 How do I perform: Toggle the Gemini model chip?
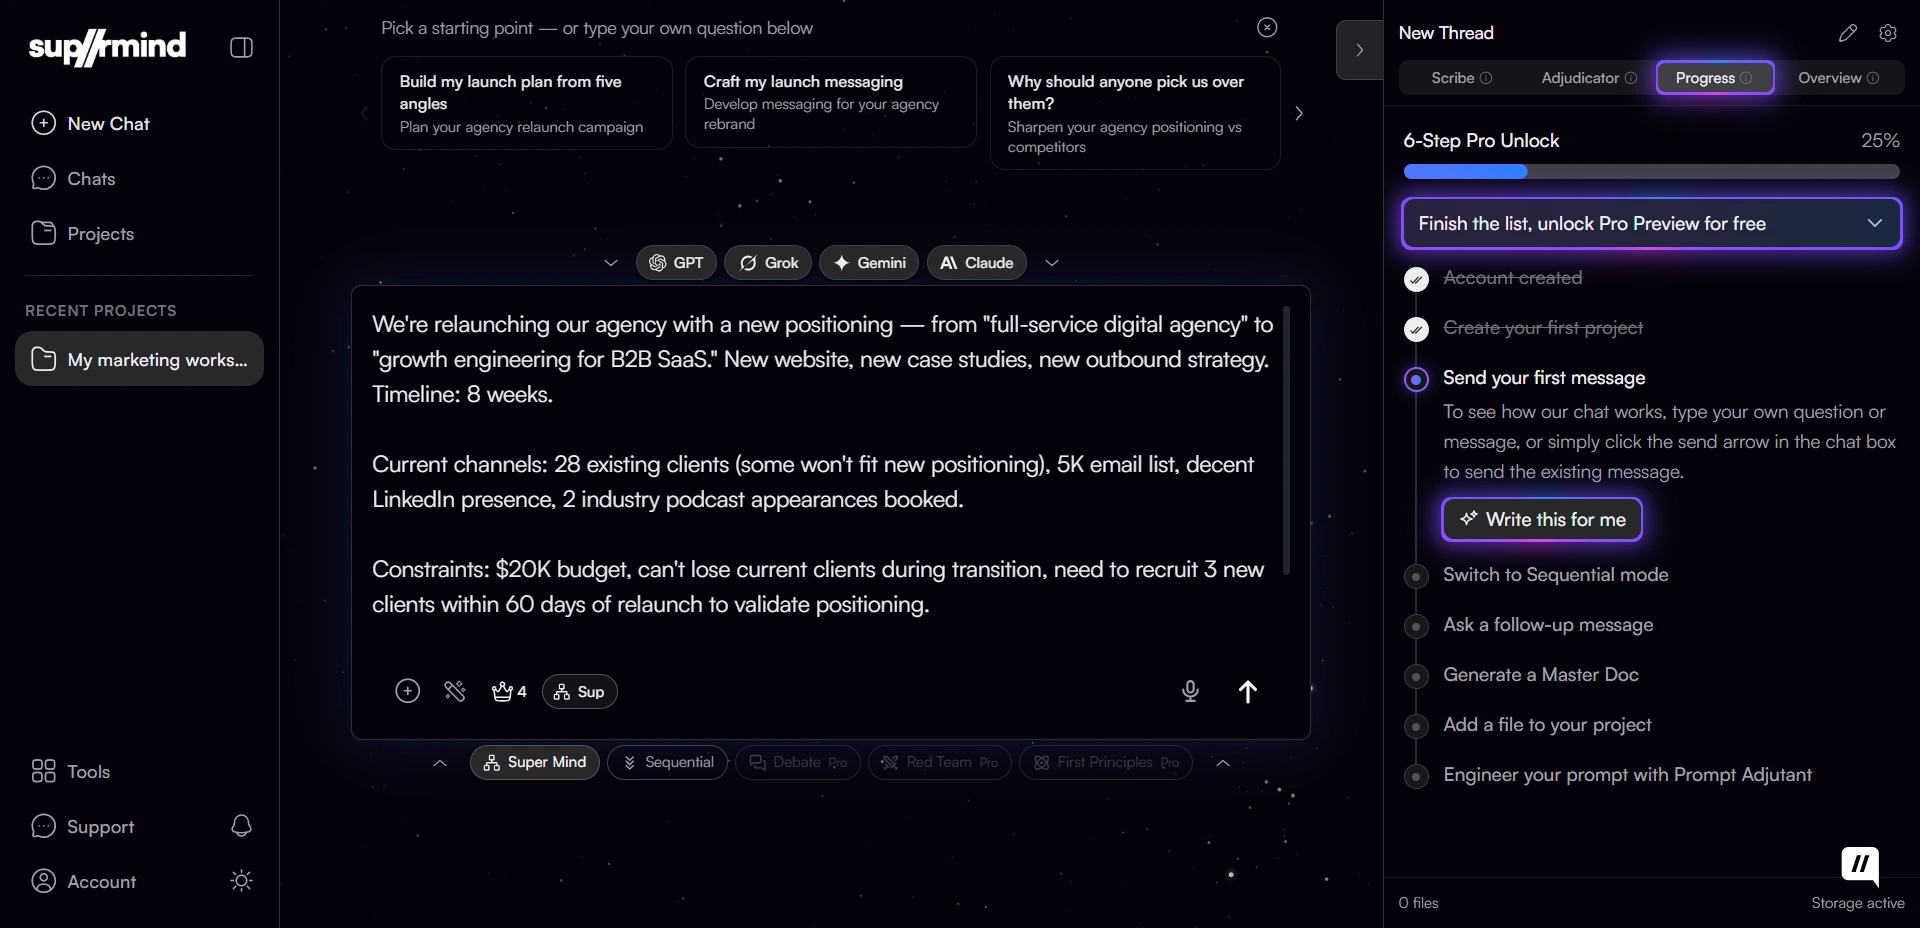[869, 263]
